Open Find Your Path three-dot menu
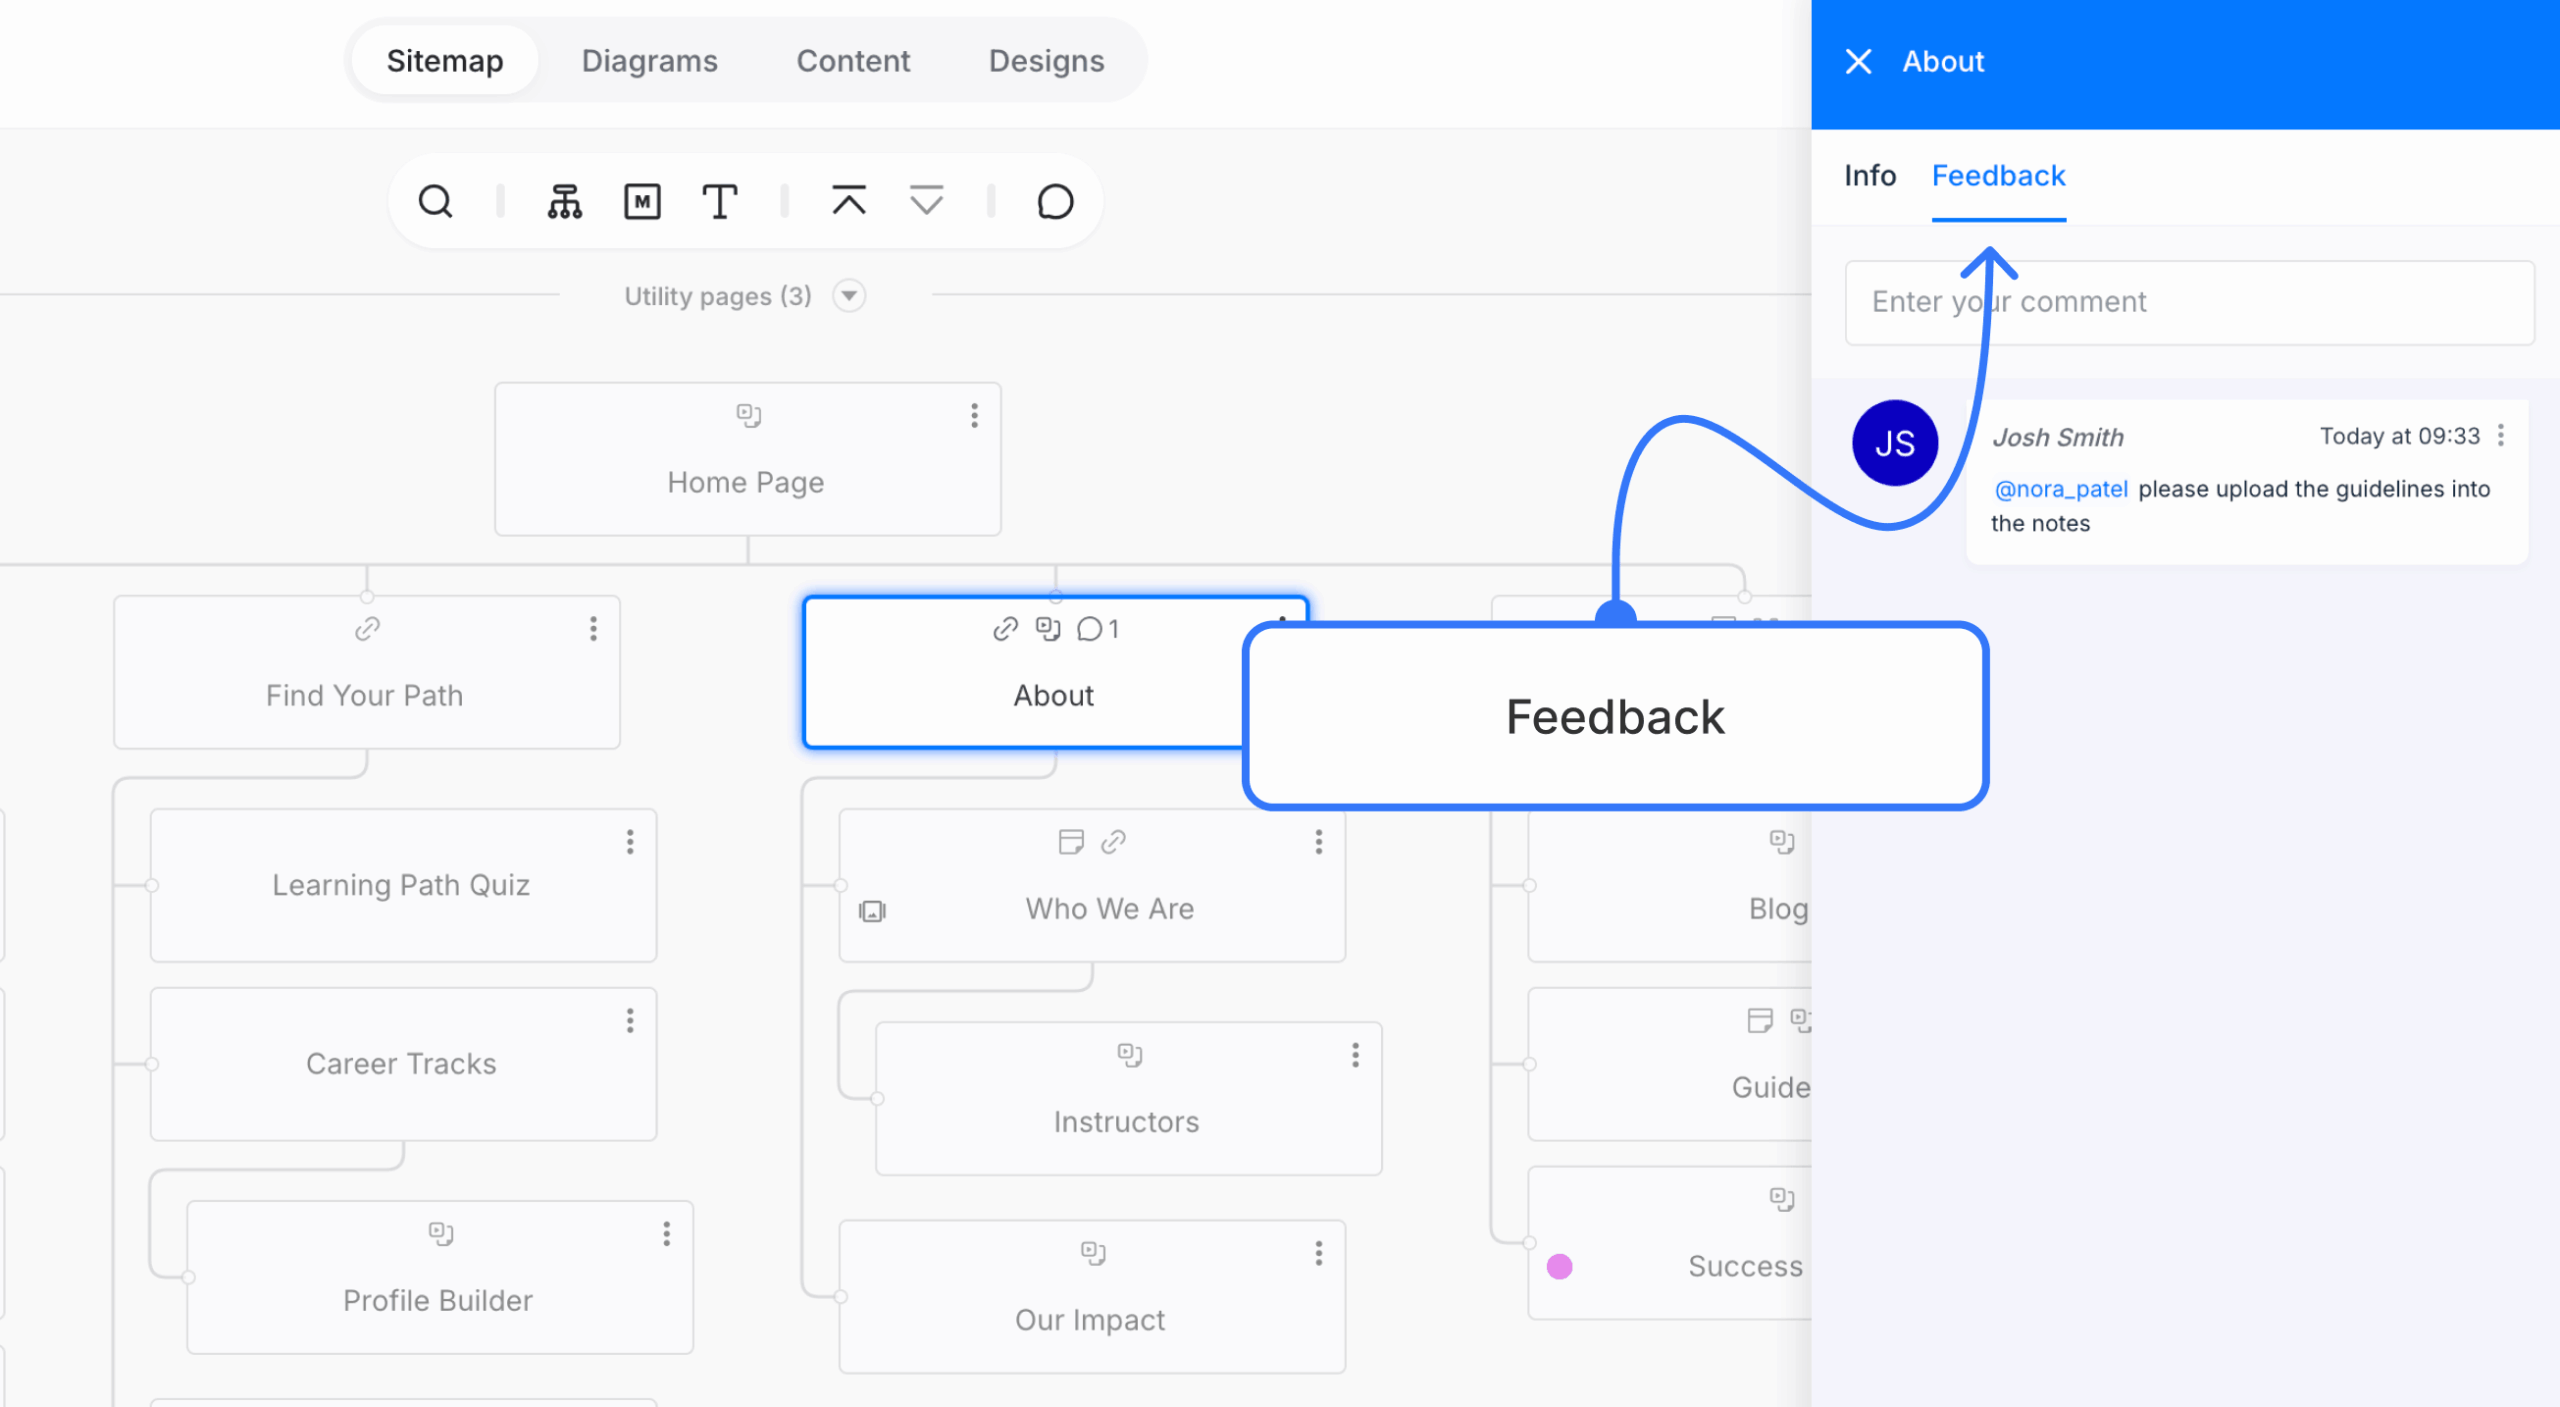Screen dimensions: 2560x1407 [593, 628]
